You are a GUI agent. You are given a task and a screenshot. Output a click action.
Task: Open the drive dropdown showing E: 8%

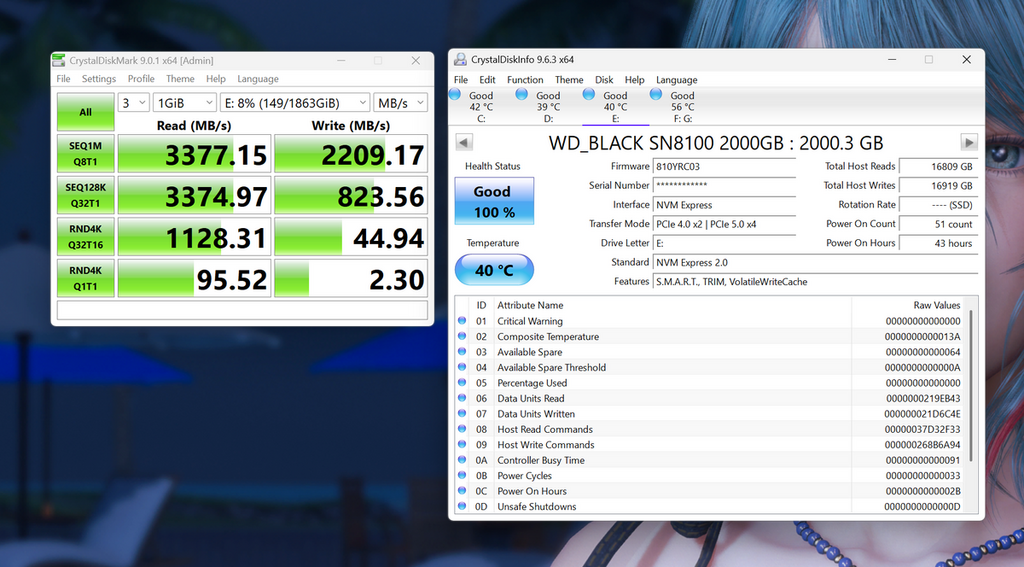[x=295, y=103]
